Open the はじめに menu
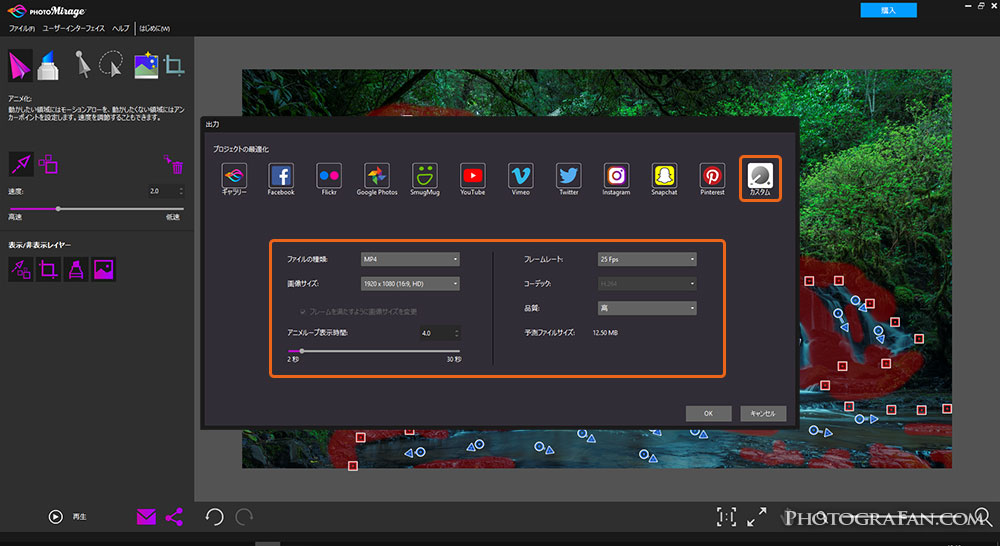The width and height of the screenshot is (1000, 546). coord(154,29)
